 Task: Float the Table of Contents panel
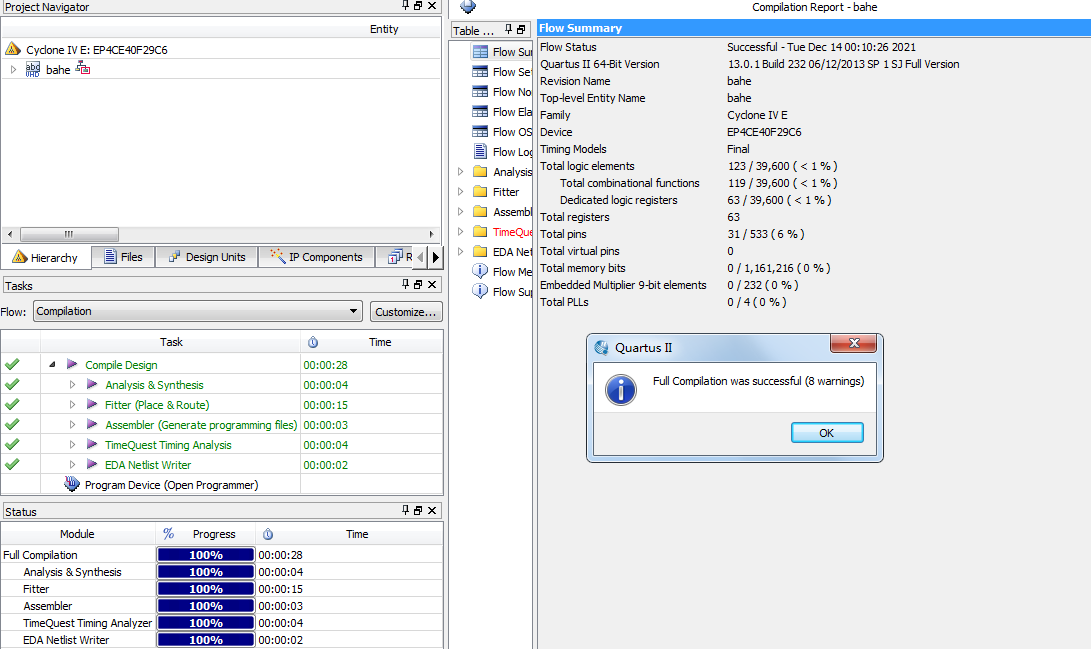[521, 29]
